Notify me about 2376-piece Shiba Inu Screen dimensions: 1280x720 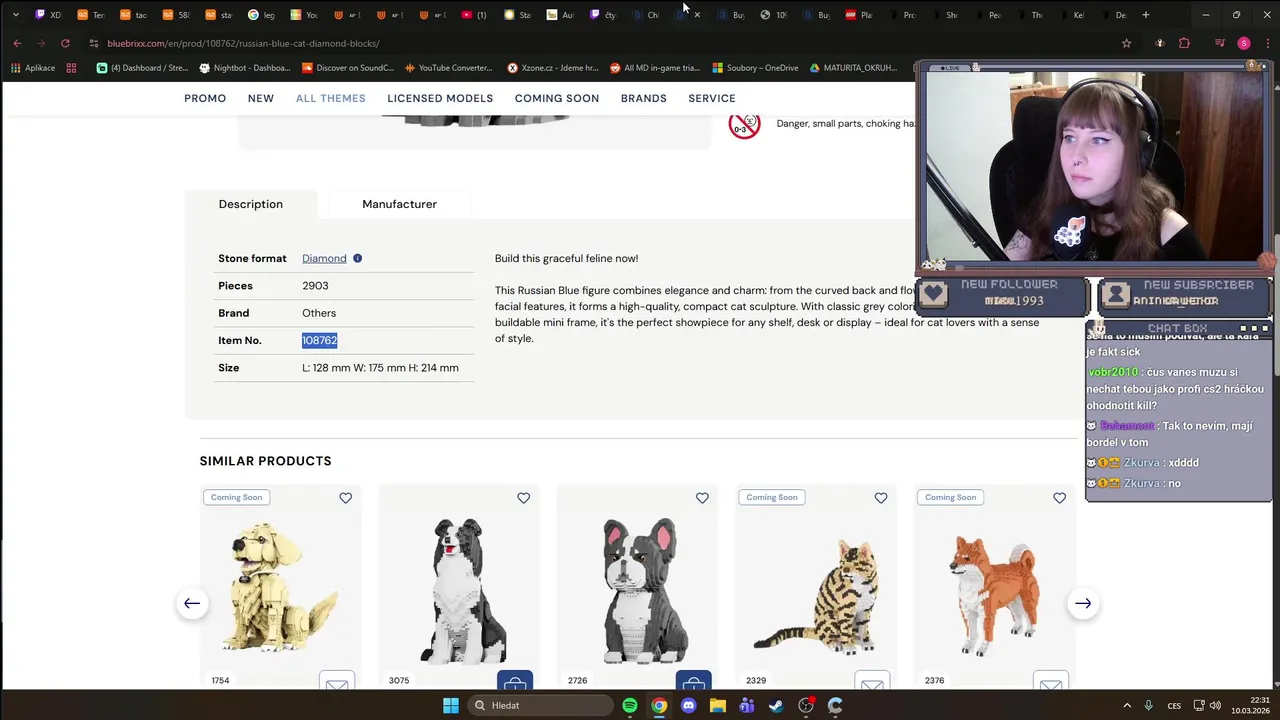1051,681
